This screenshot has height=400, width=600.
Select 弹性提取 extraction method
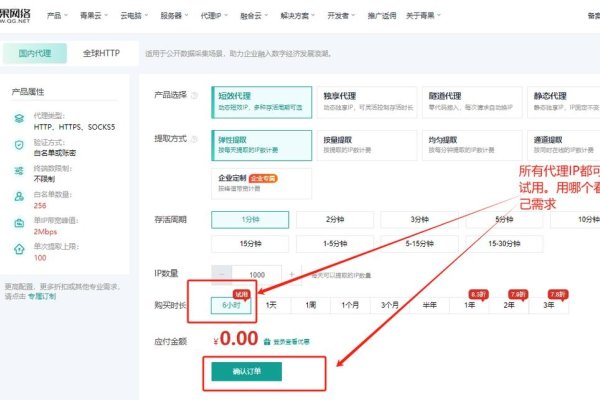click(262, 145)
